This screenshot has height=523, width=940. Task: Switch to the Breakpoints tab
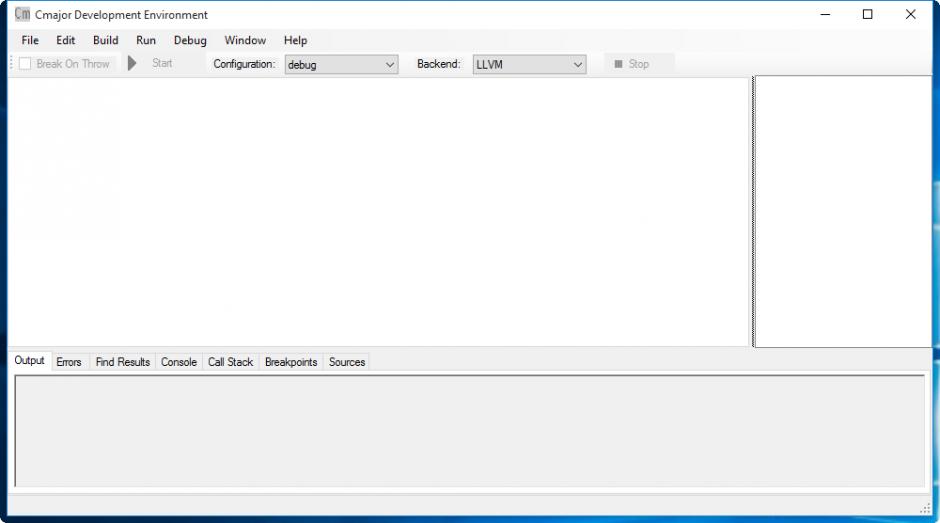pos(291,362)
